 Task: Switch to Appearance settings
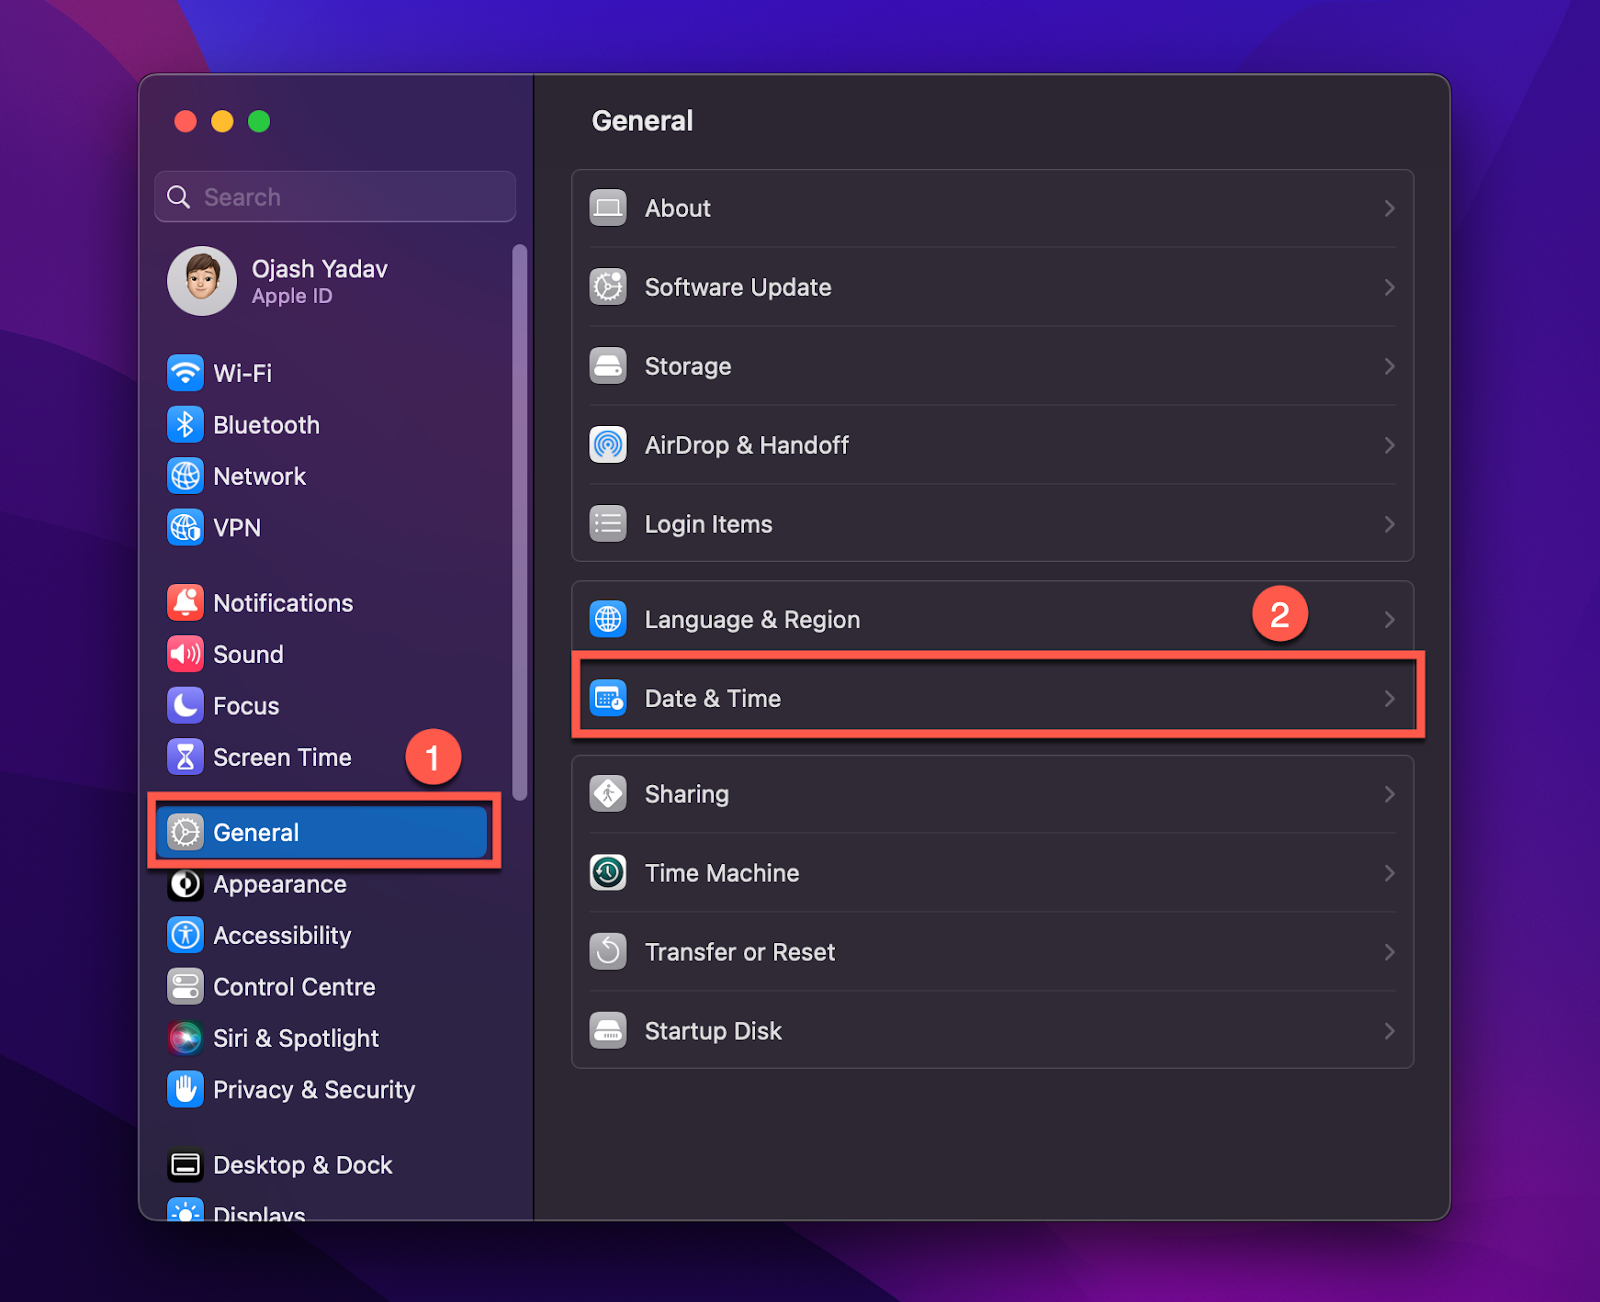(279, 884)
